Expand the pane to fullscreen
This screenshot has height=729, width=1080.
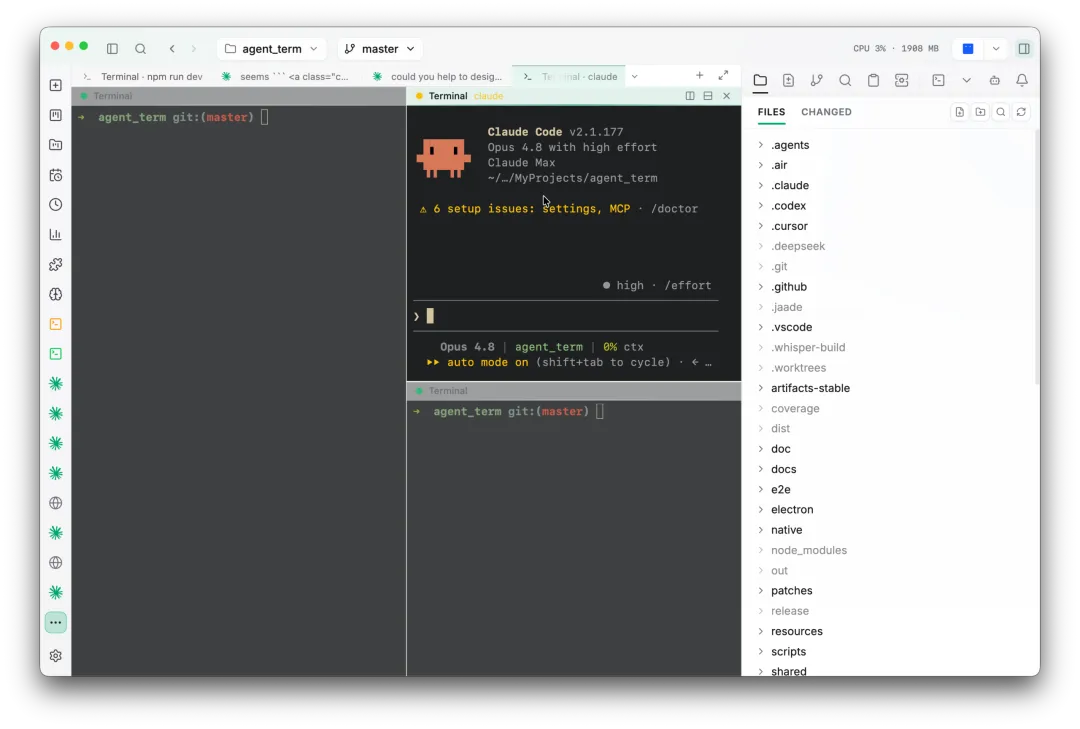723,76
